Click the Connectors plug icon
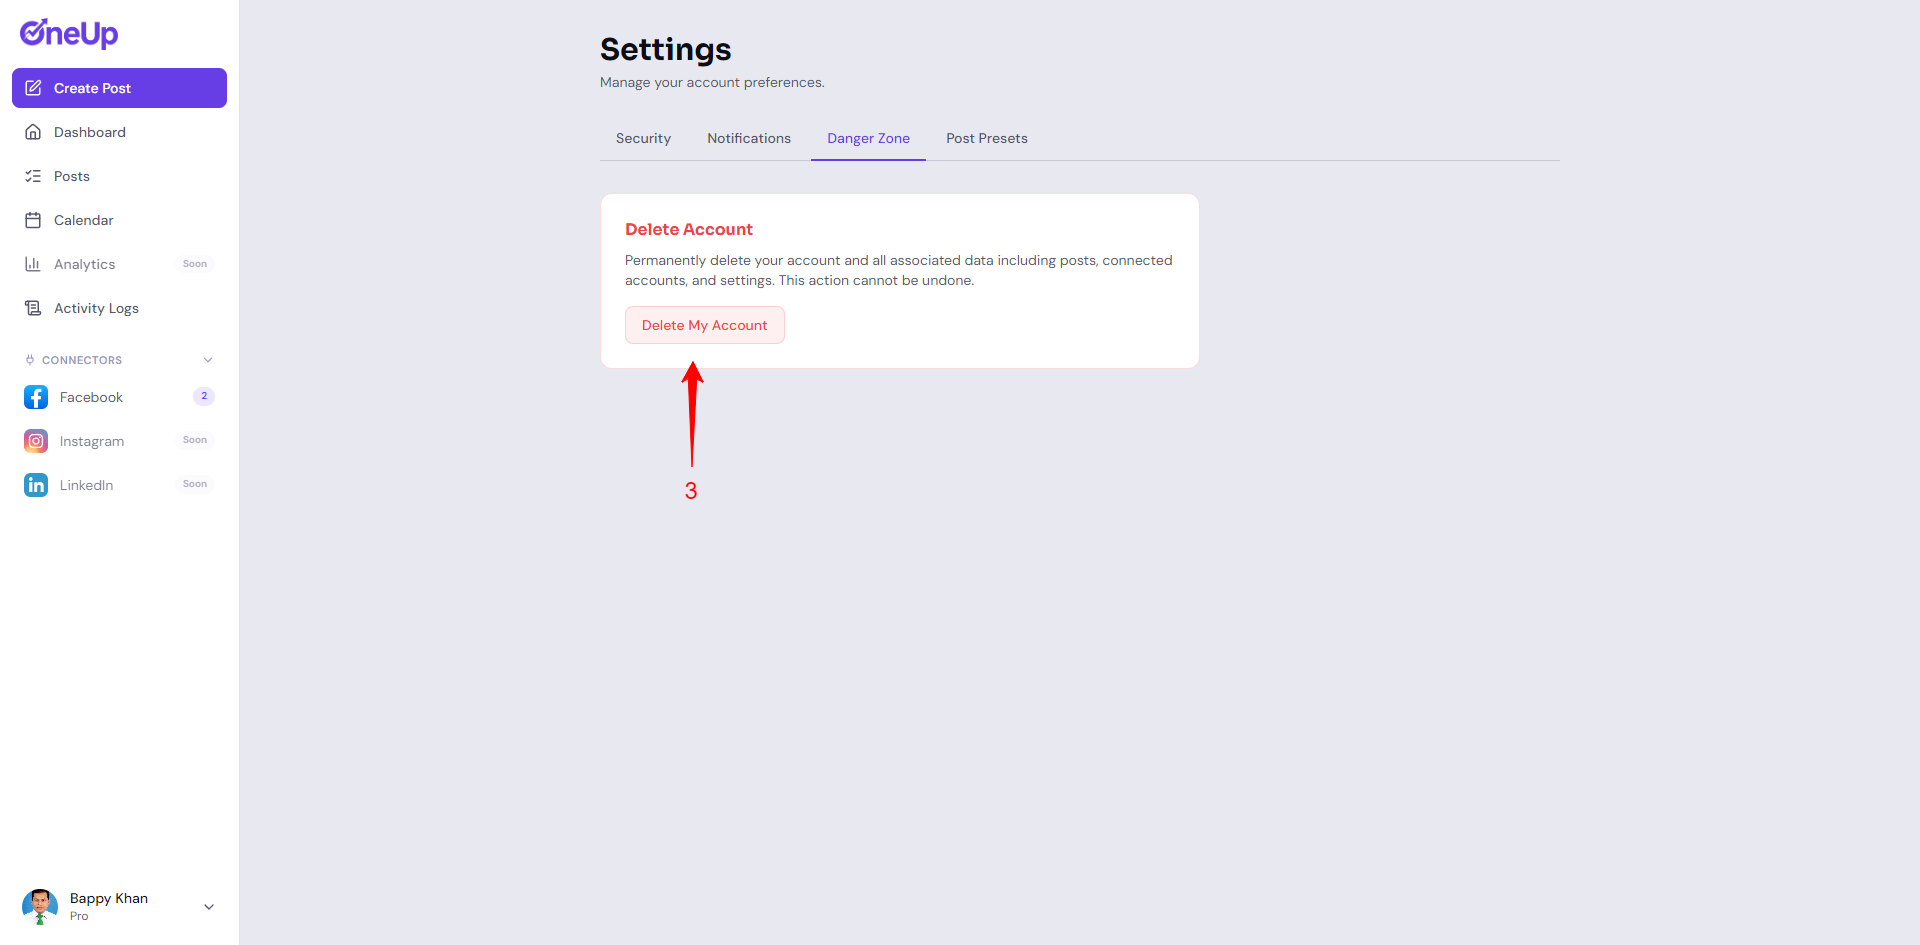The height and width of the screenshot is (945, 1920). [x=30, y=360]
